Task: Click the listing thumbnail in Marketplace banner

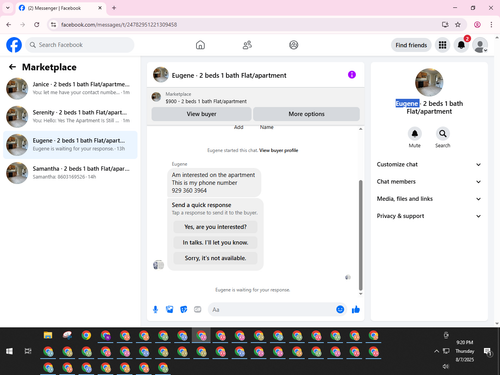Action: tap(156, 97)
